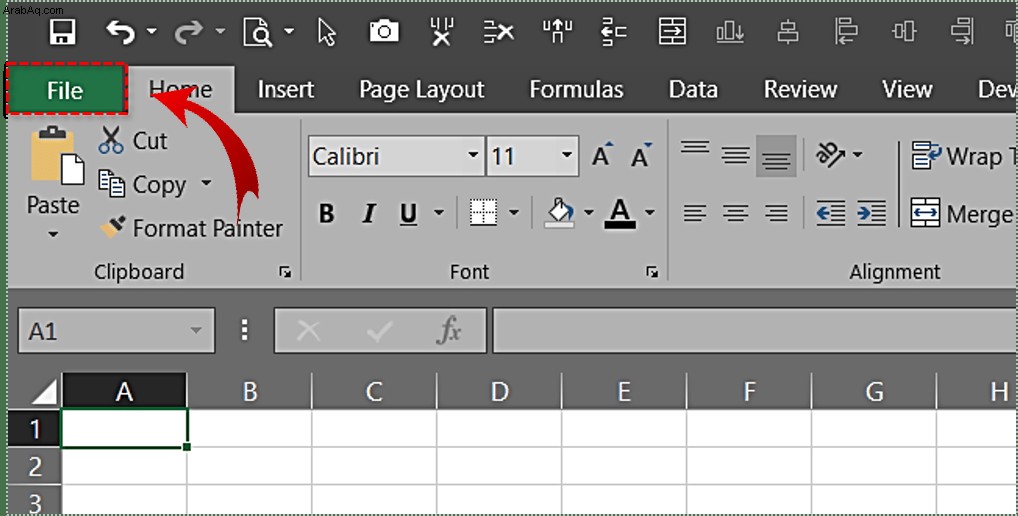The width and height of the screenshot is (1018, 516).
Task: Click the Redo arrow icon
Action: tap(189, 31)
